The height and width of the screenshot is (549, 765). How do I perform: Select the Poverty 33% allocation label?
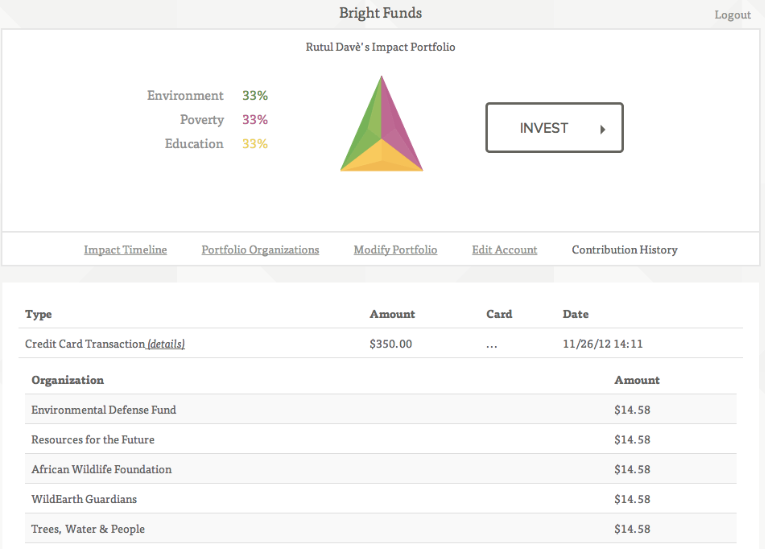[223, 120]
